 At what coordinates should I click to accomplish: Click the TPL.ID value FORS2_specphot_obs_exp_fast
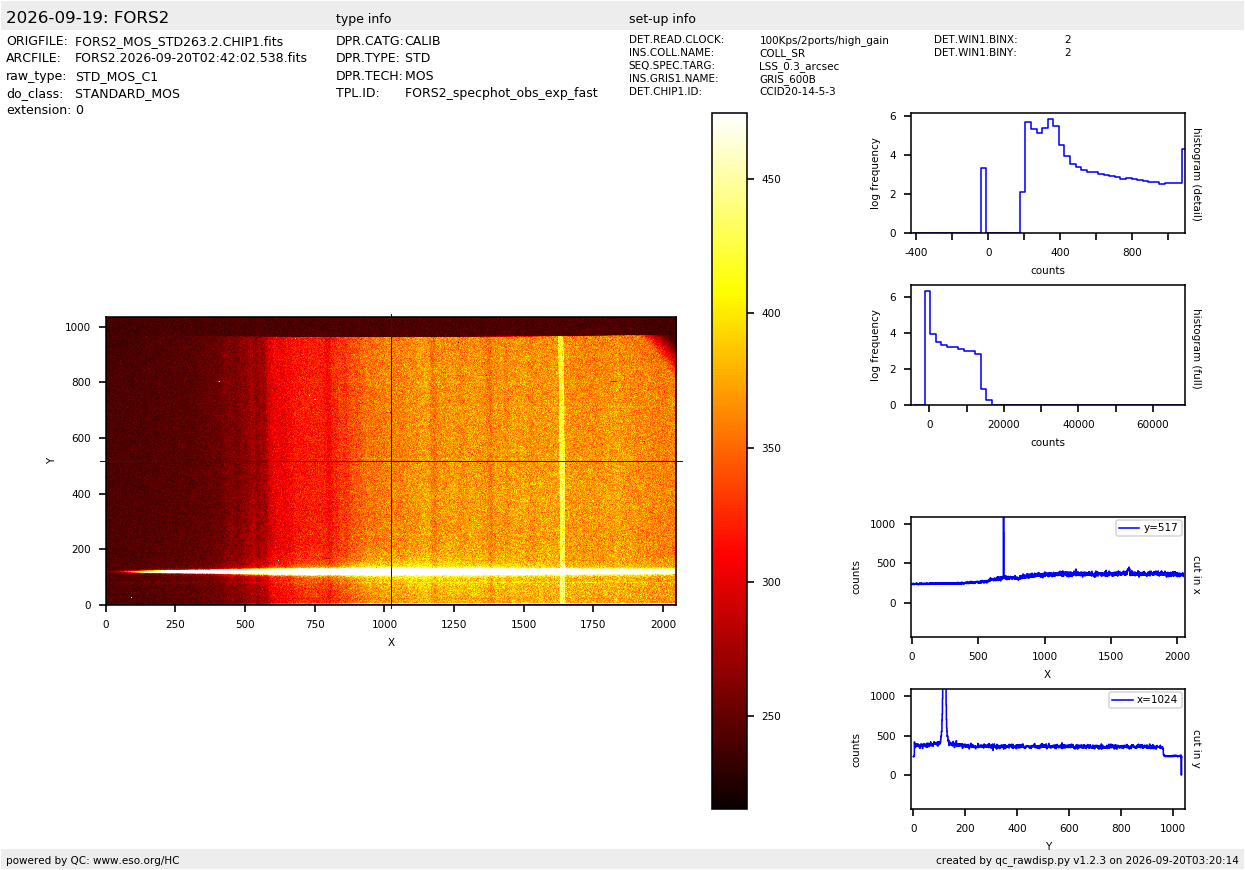(501, 93)
